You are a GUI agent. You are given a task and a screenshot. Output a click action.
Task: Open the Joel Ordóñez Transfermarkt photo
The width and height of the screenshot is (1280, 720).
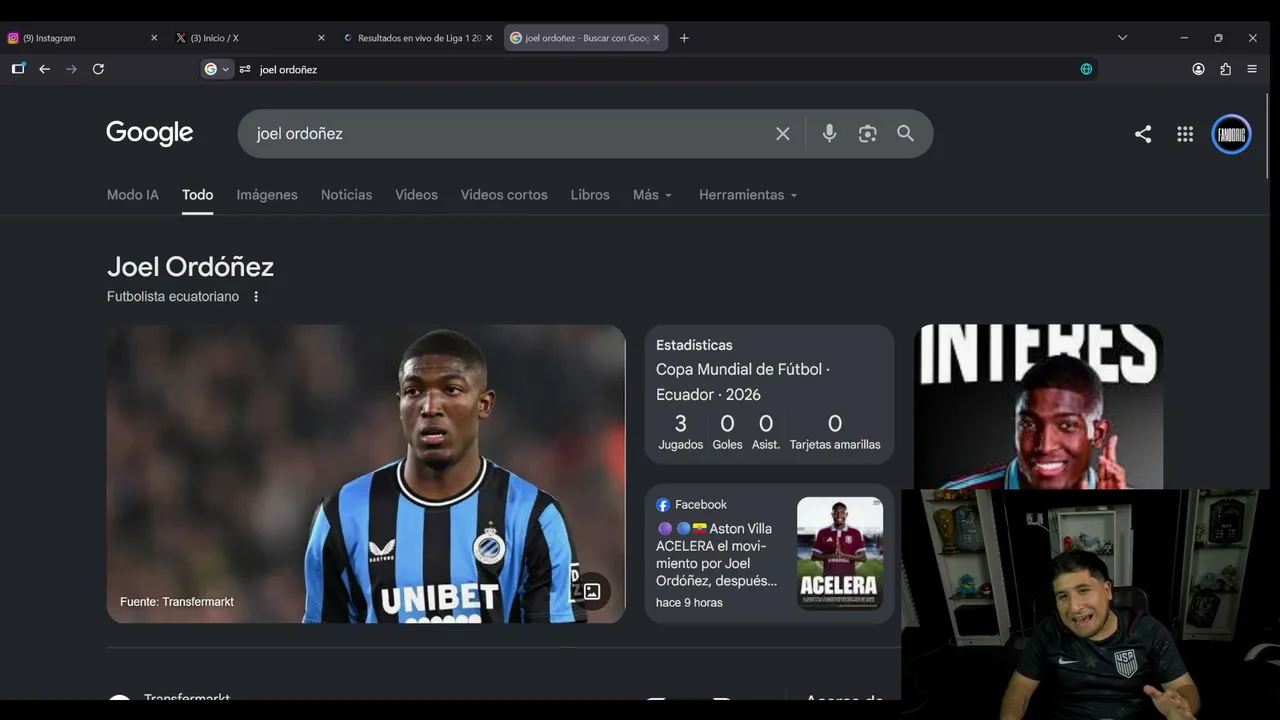[366, 474]
